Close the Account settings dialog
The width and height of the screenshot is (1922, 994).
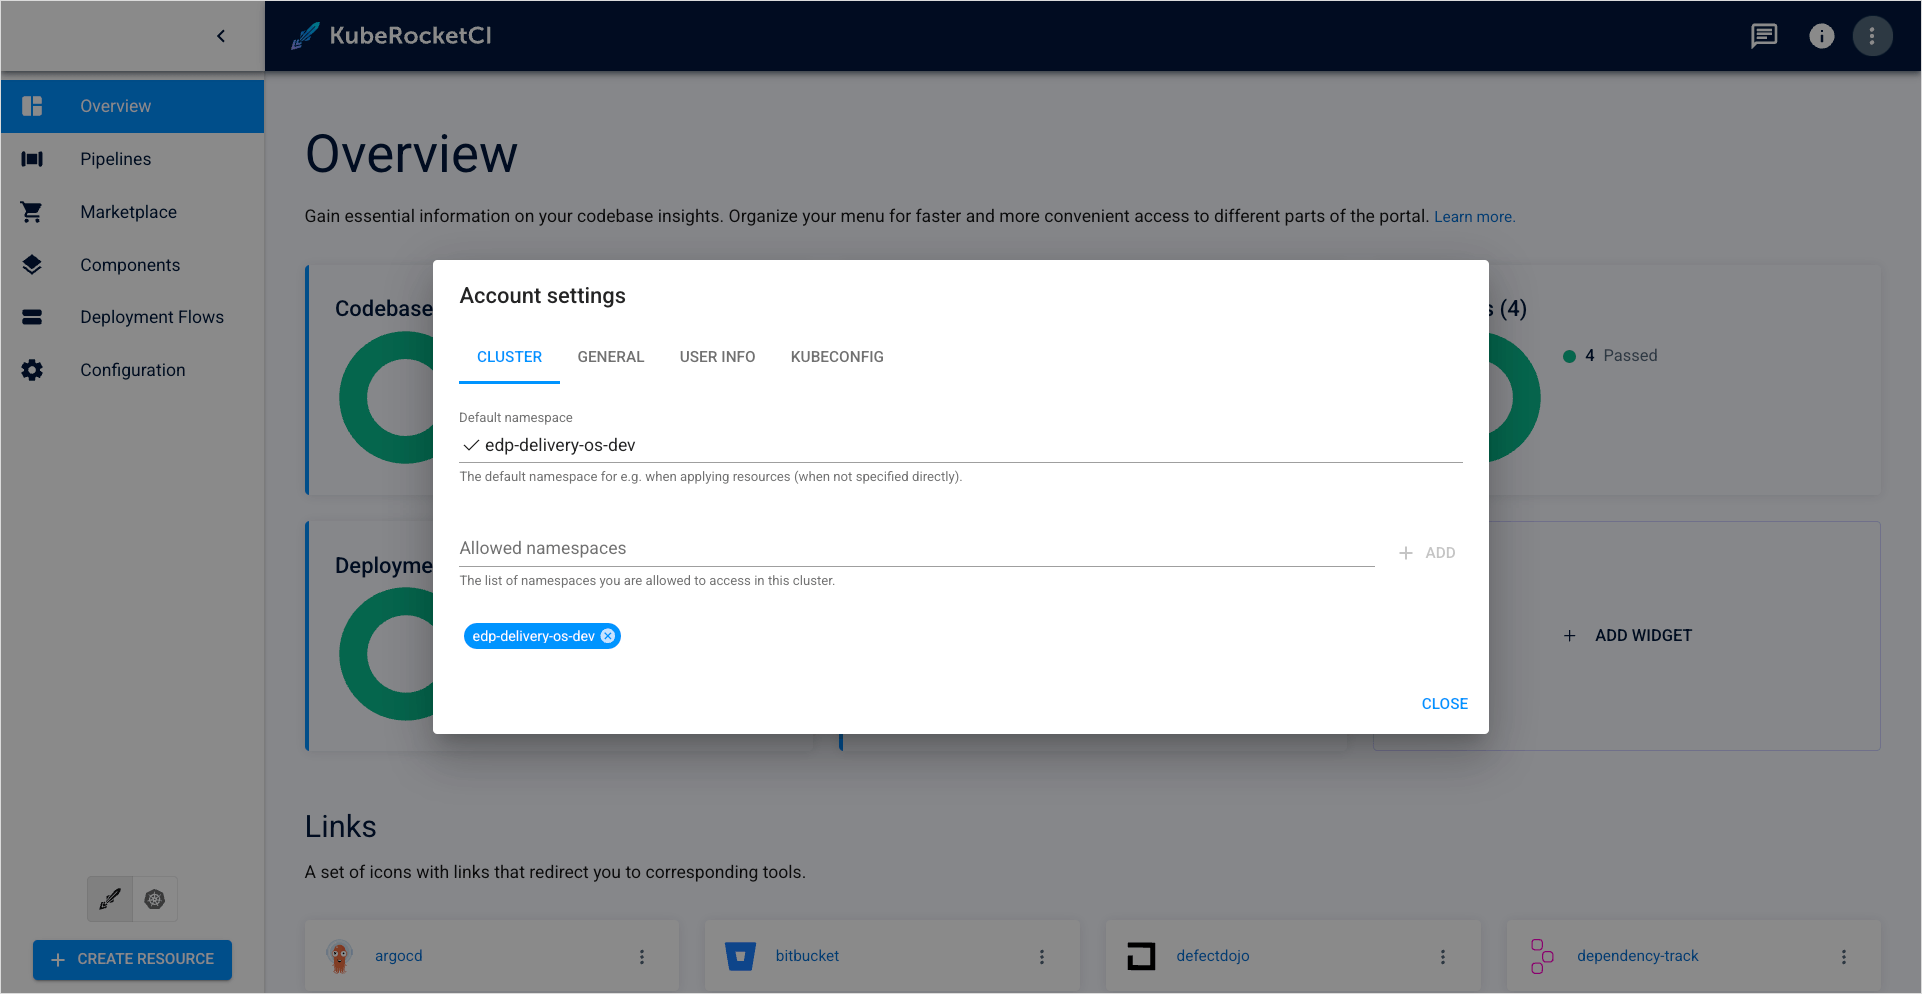[1444, 704]
